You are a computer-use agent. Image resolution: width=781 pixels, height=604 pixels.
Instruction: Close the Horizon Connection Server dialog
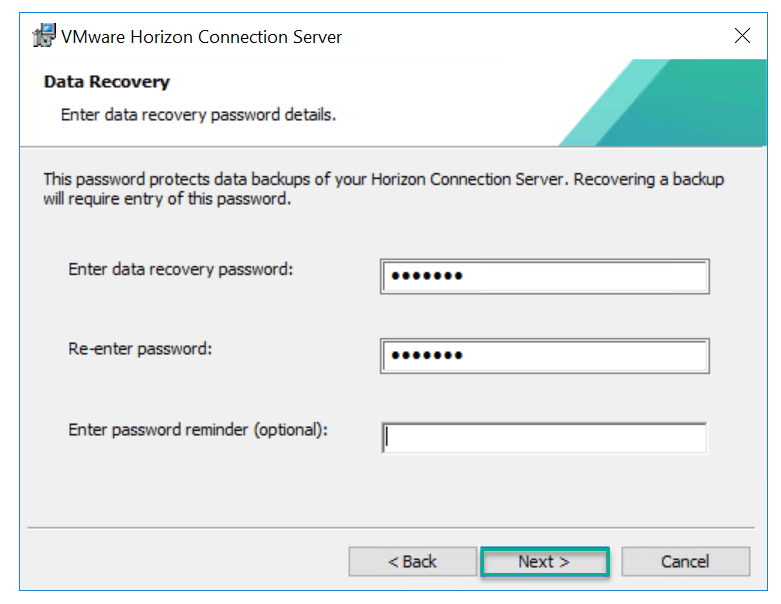pos(742,37)
